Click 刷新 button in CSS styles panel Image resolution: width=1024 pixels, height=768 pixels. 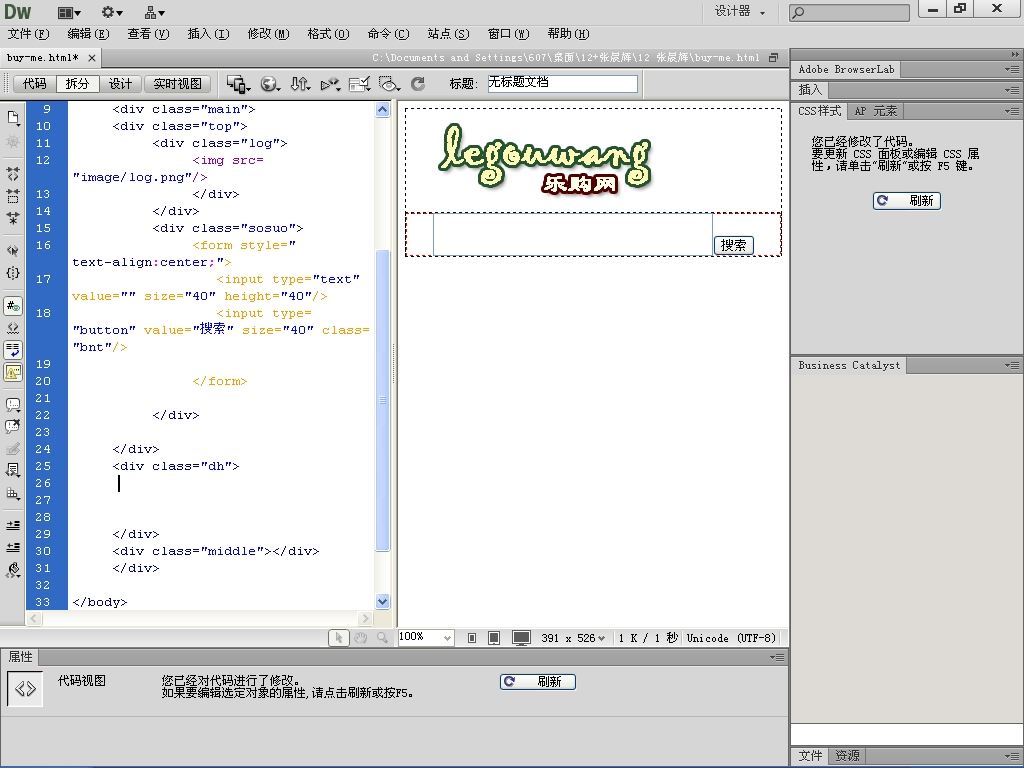[906, 201]
